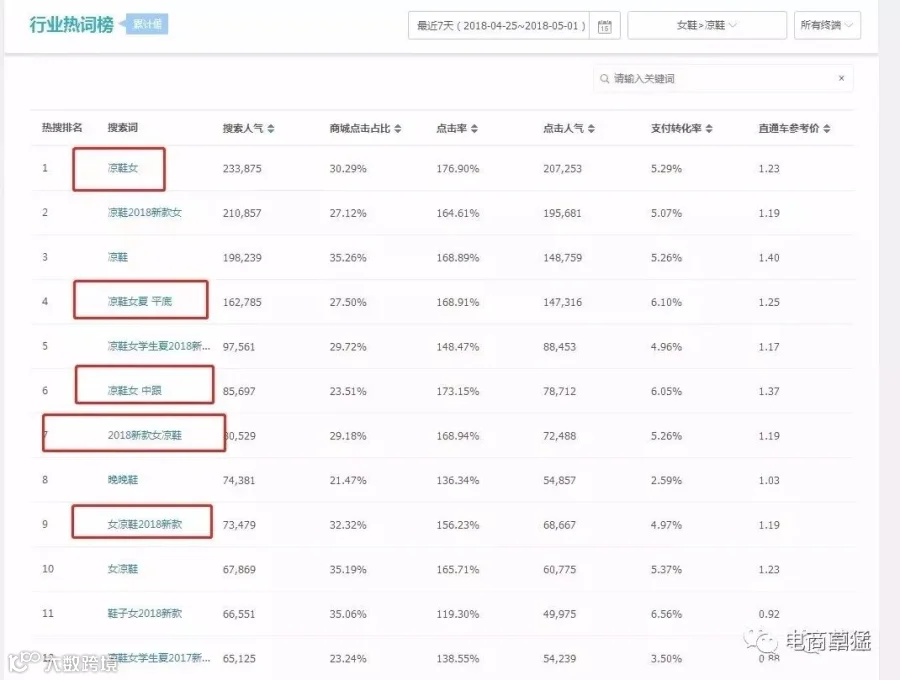Open the 凉鞋女夏 平底 keyword link

click(139, 301)
